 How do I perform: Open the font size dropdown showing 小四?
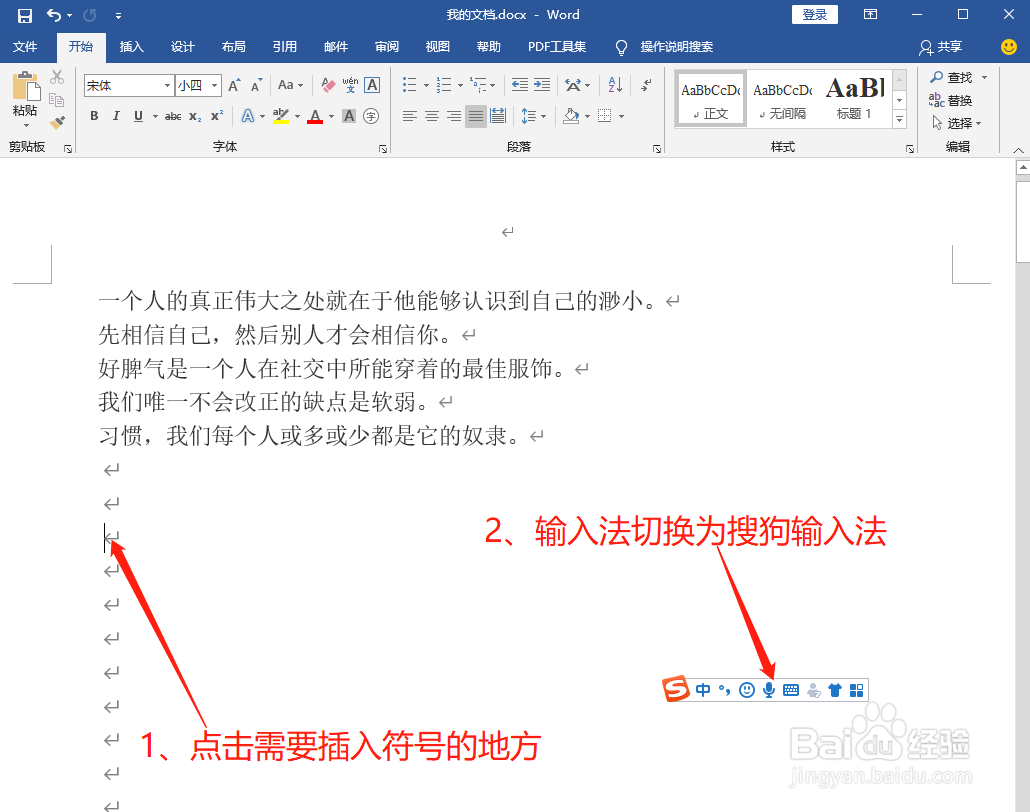pyautogui.click(x=213, y=86)
